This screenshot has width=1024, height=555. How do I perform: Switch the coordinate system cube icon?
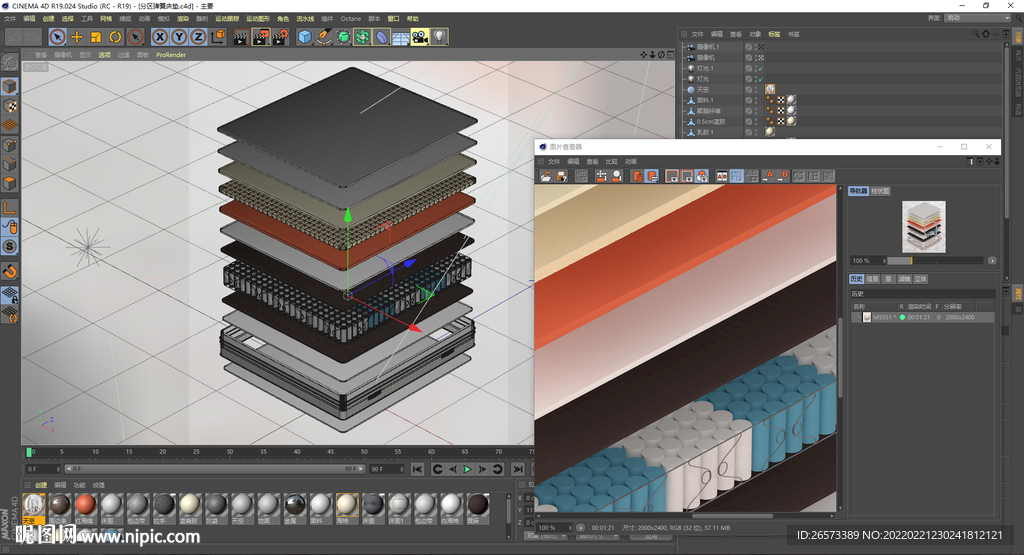218,37
